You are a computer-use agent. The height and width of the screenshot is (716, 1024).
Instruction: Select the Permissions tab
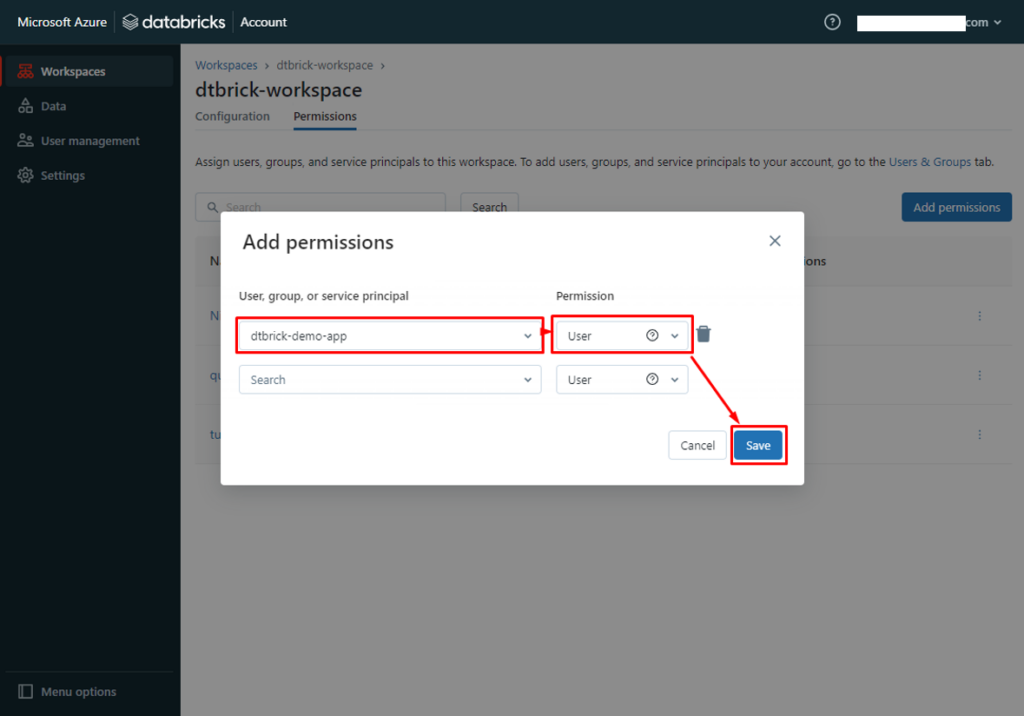pyautogui.click(x=325, y=116)
